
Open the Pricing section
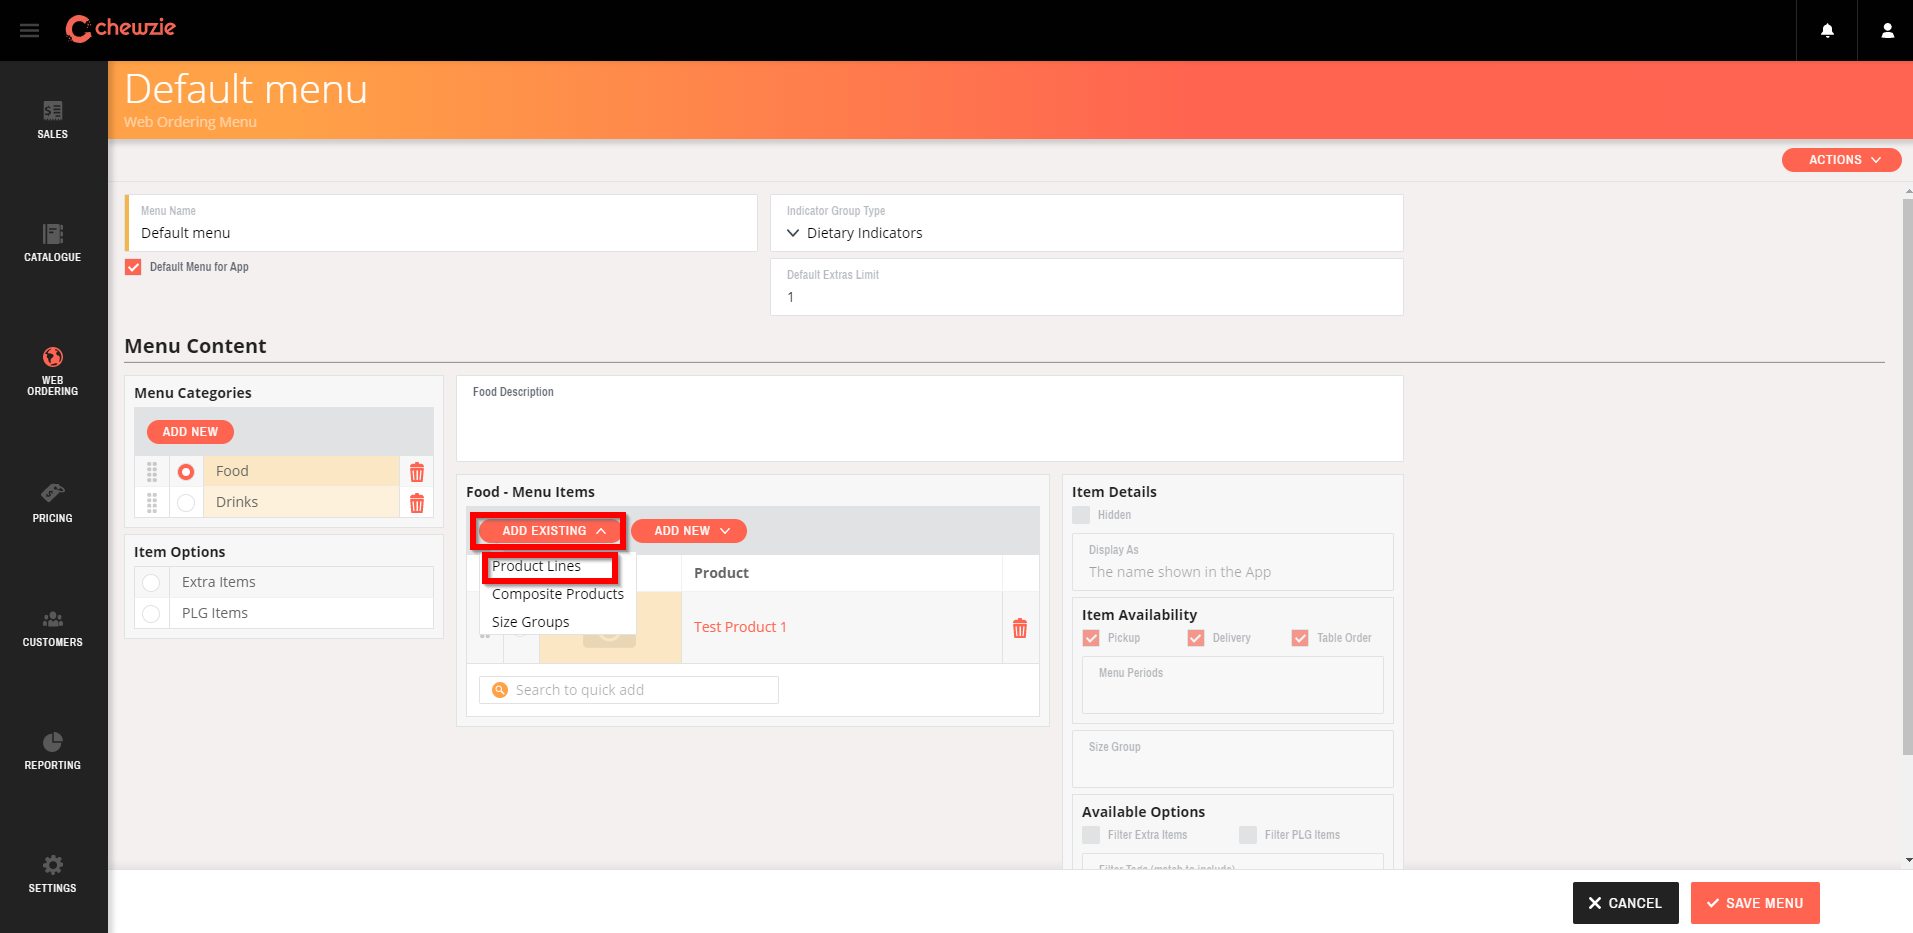(x=53, y=503)
